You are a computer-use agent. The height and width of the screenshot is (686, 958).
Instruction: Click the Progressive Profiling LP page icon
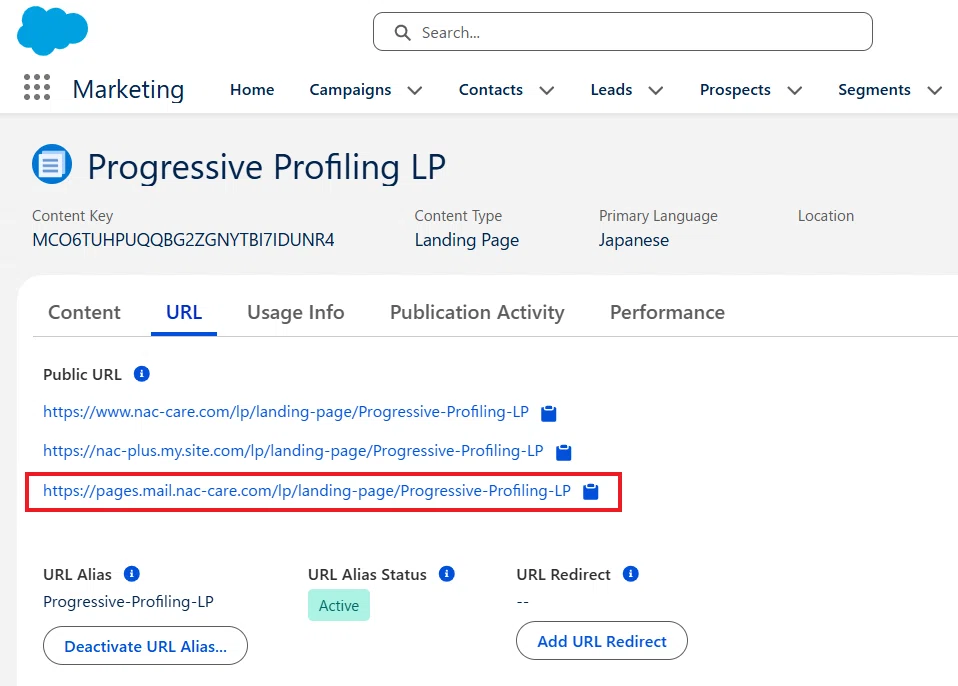[x=52, y=164]
